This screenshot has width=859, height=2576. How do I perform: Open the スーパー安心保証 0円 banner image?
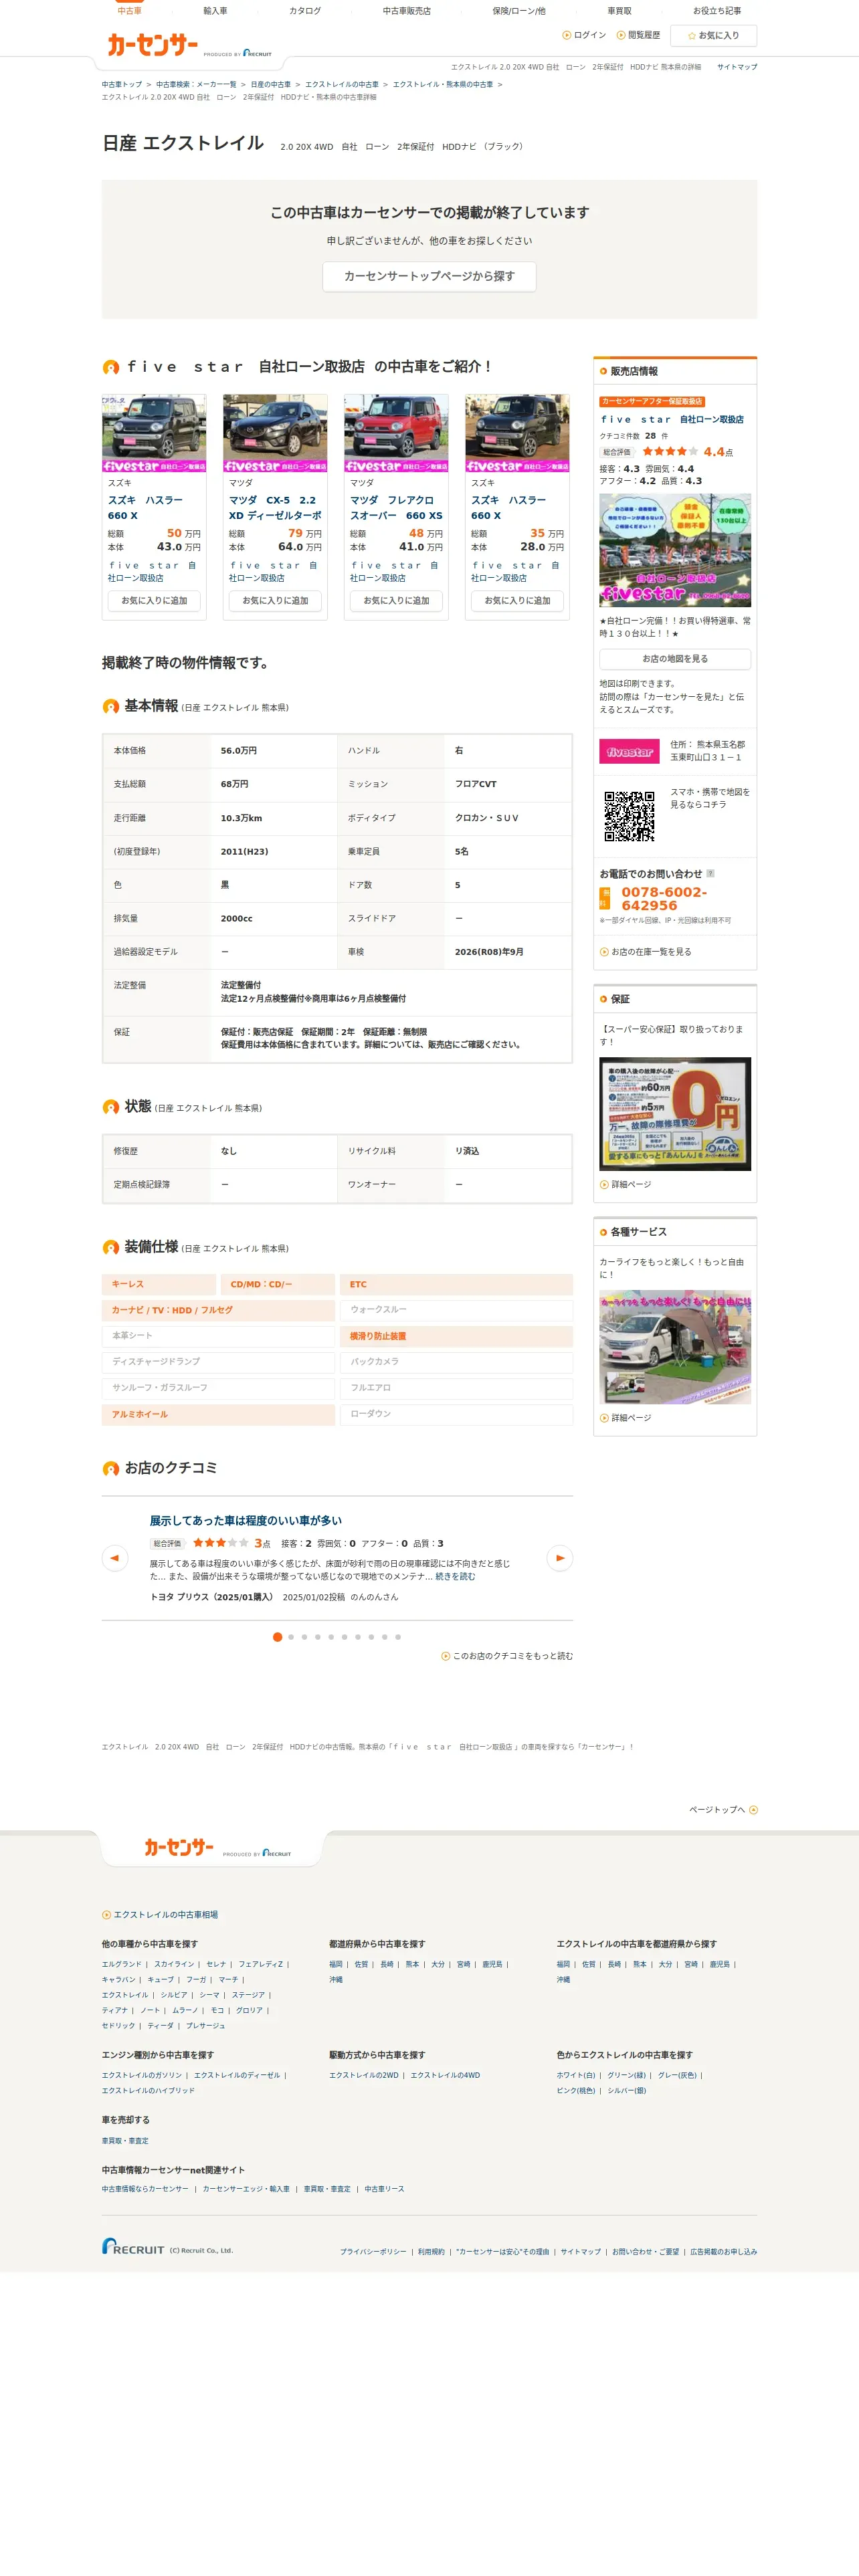675,1114
